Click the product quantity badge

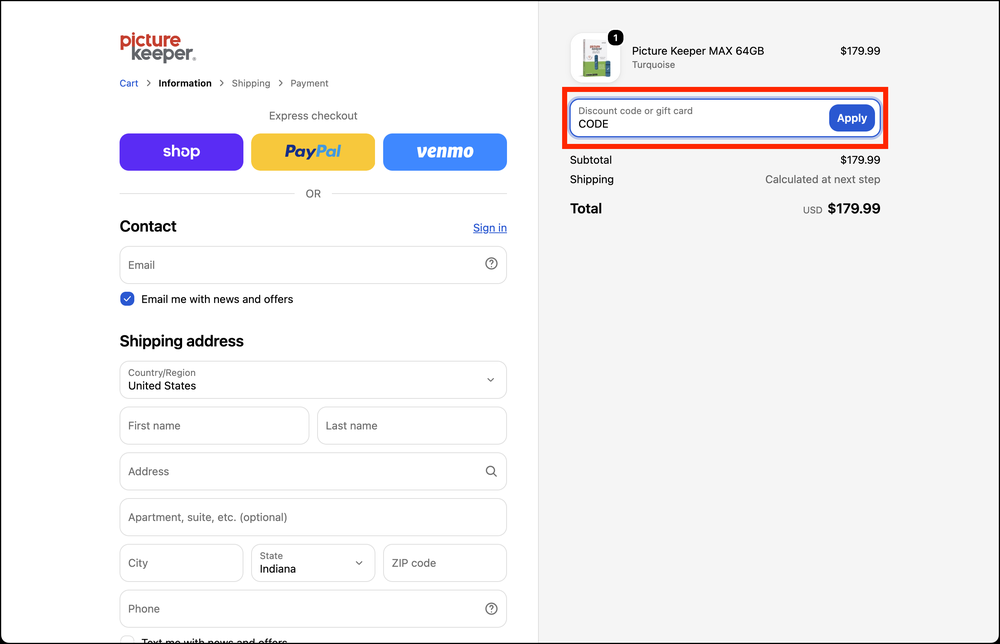pyautogui.click(x=615, y=38)
